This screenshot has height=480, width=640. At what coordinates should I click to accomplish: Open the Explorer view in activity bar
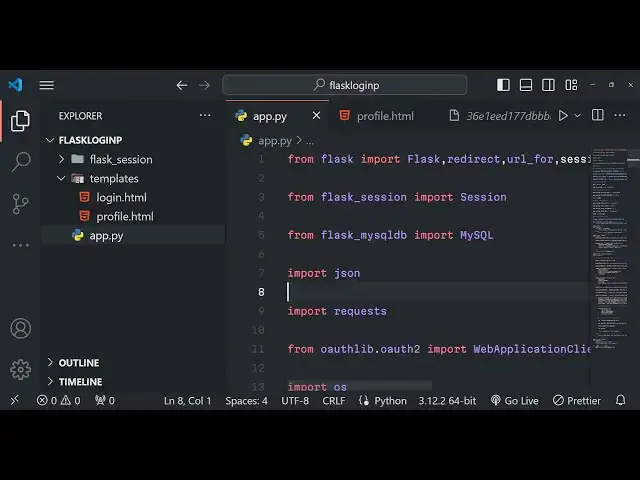click(x=20, y=120)
